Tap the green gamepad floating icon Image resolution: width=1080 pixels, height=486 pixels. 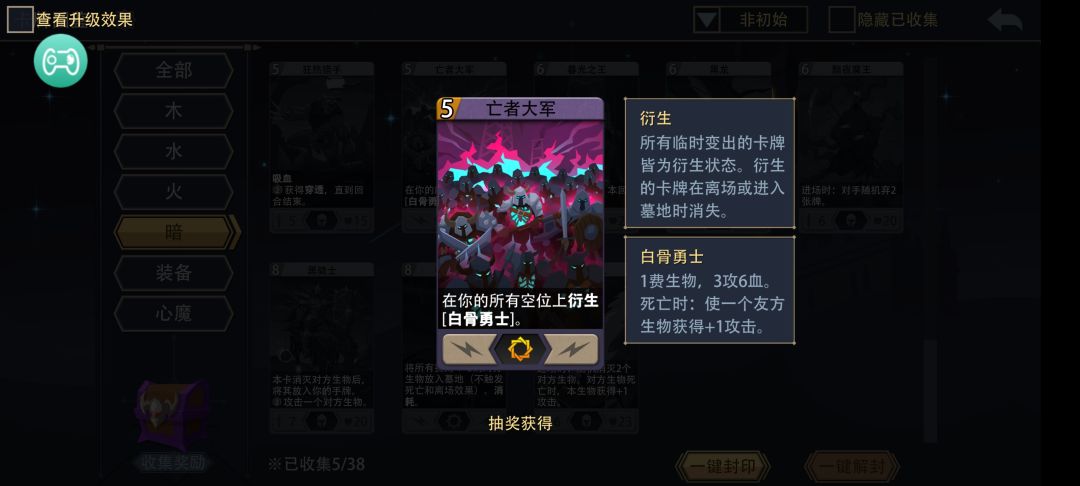pos(61,61)
